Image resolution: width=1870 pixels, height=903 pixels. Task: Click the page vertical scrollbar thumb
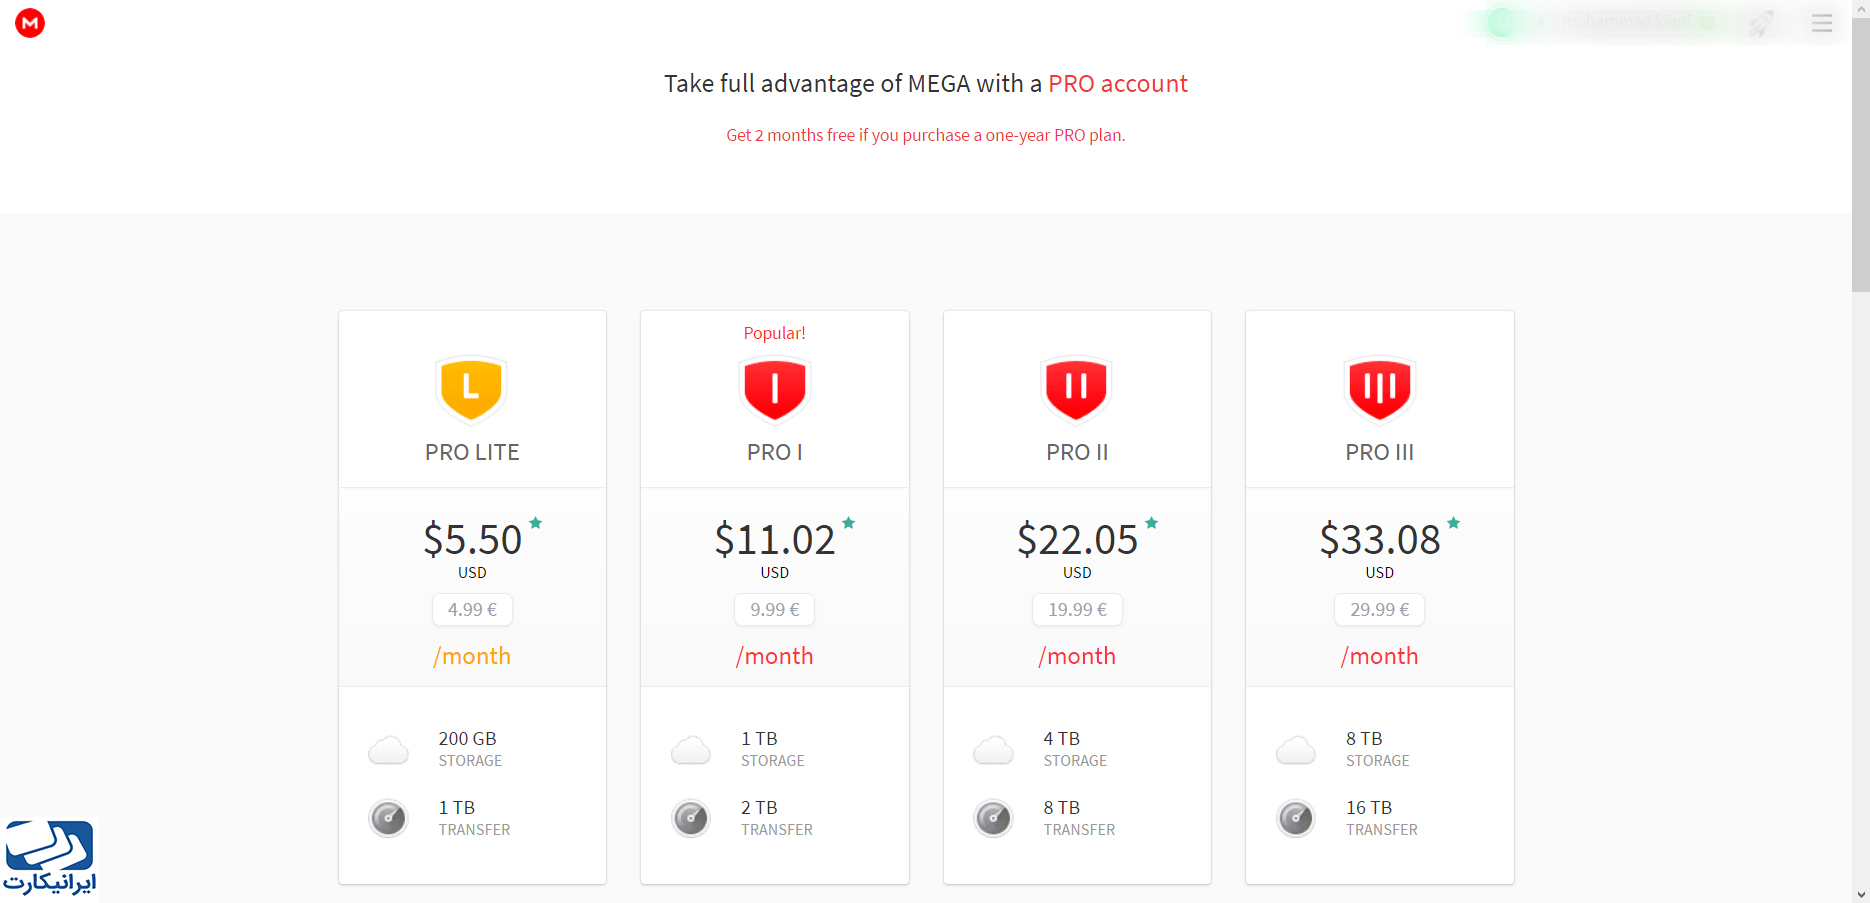pyautogui.click(x=1861, y=155)
